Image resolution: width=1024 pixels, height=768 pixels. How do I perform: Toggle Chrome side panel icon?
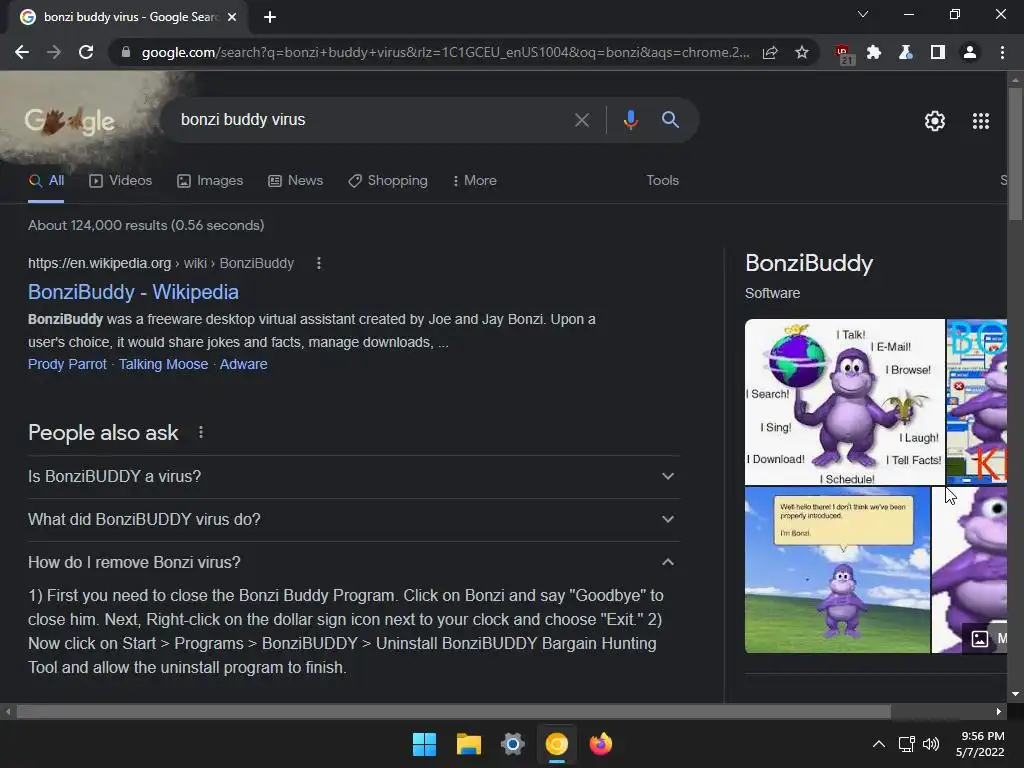[x=938, y=52]
